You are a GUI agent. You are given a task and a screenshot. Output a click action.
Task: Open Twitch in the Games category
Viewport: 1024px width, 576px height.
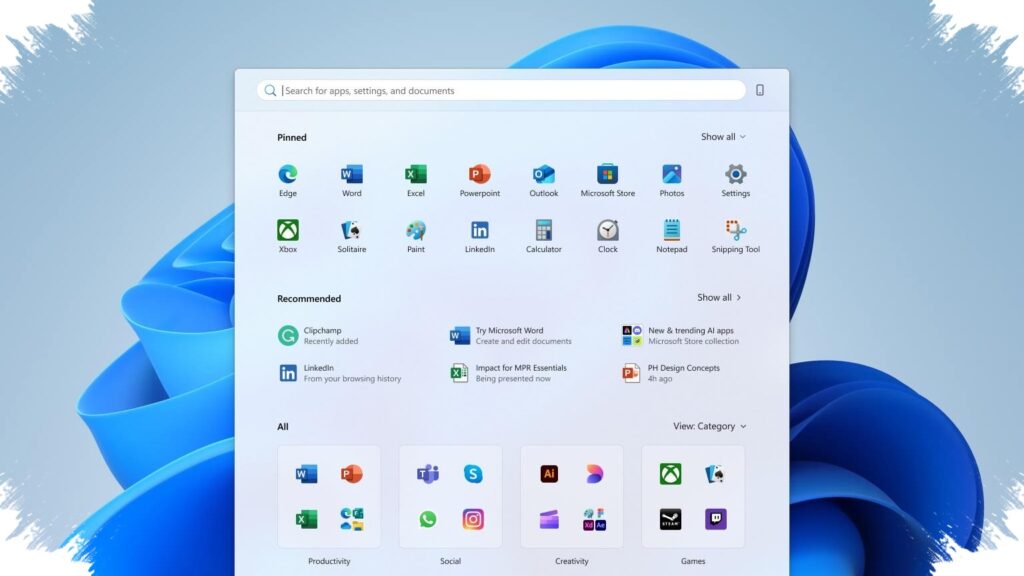pos(716,519)
